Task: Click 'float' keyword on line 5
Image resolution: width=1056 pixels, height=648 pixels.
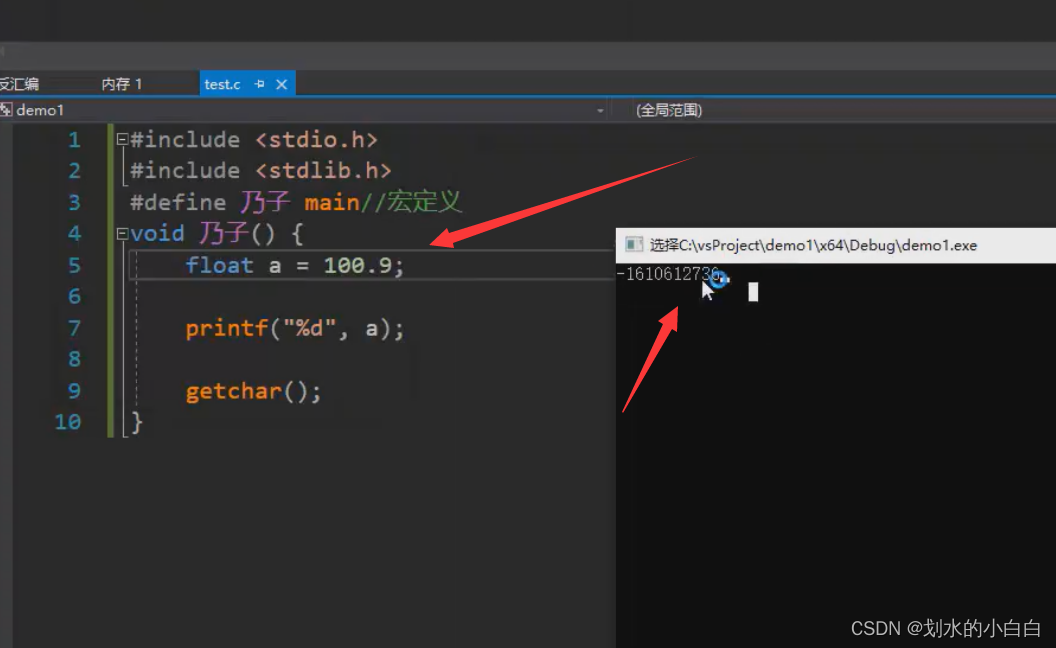Action: [220, 265]
